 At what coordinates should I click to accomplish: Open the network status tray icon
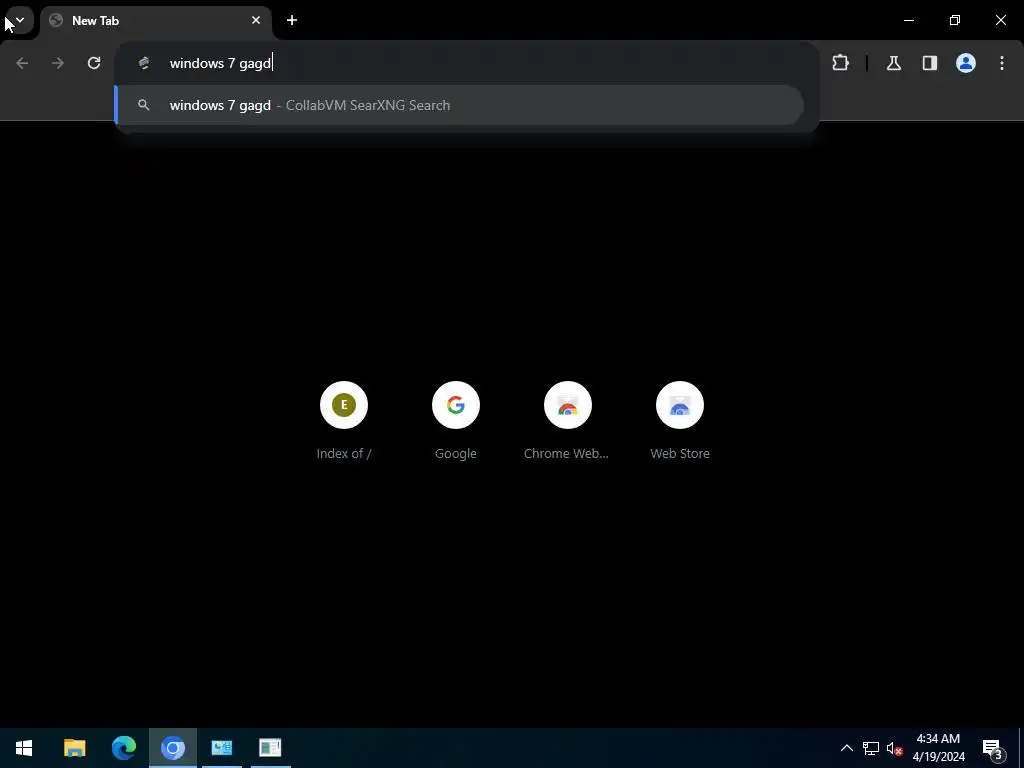(871, 748)
